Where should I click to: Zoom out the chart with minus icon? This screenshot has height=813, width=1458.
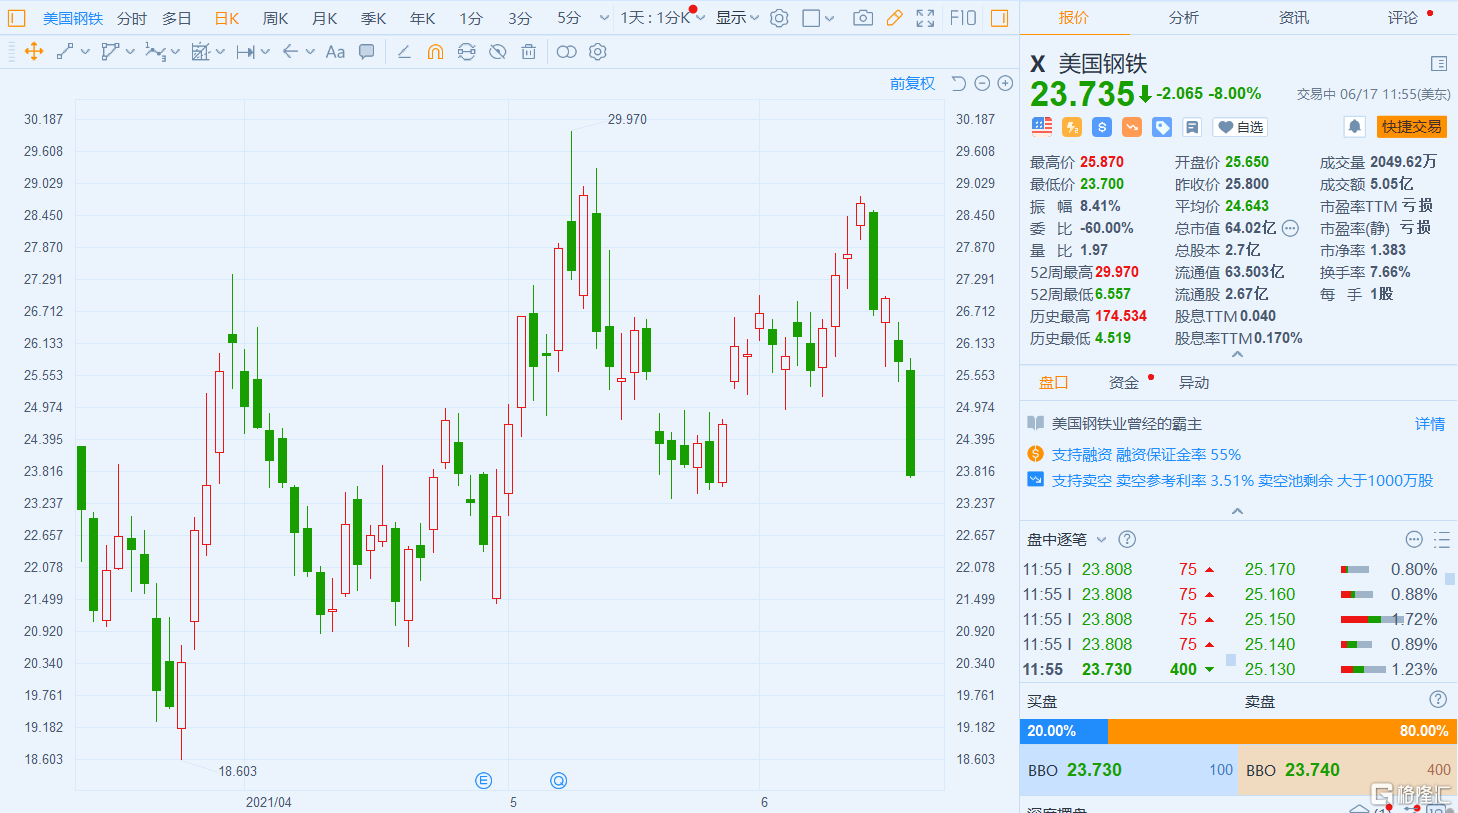coord(982,84)
